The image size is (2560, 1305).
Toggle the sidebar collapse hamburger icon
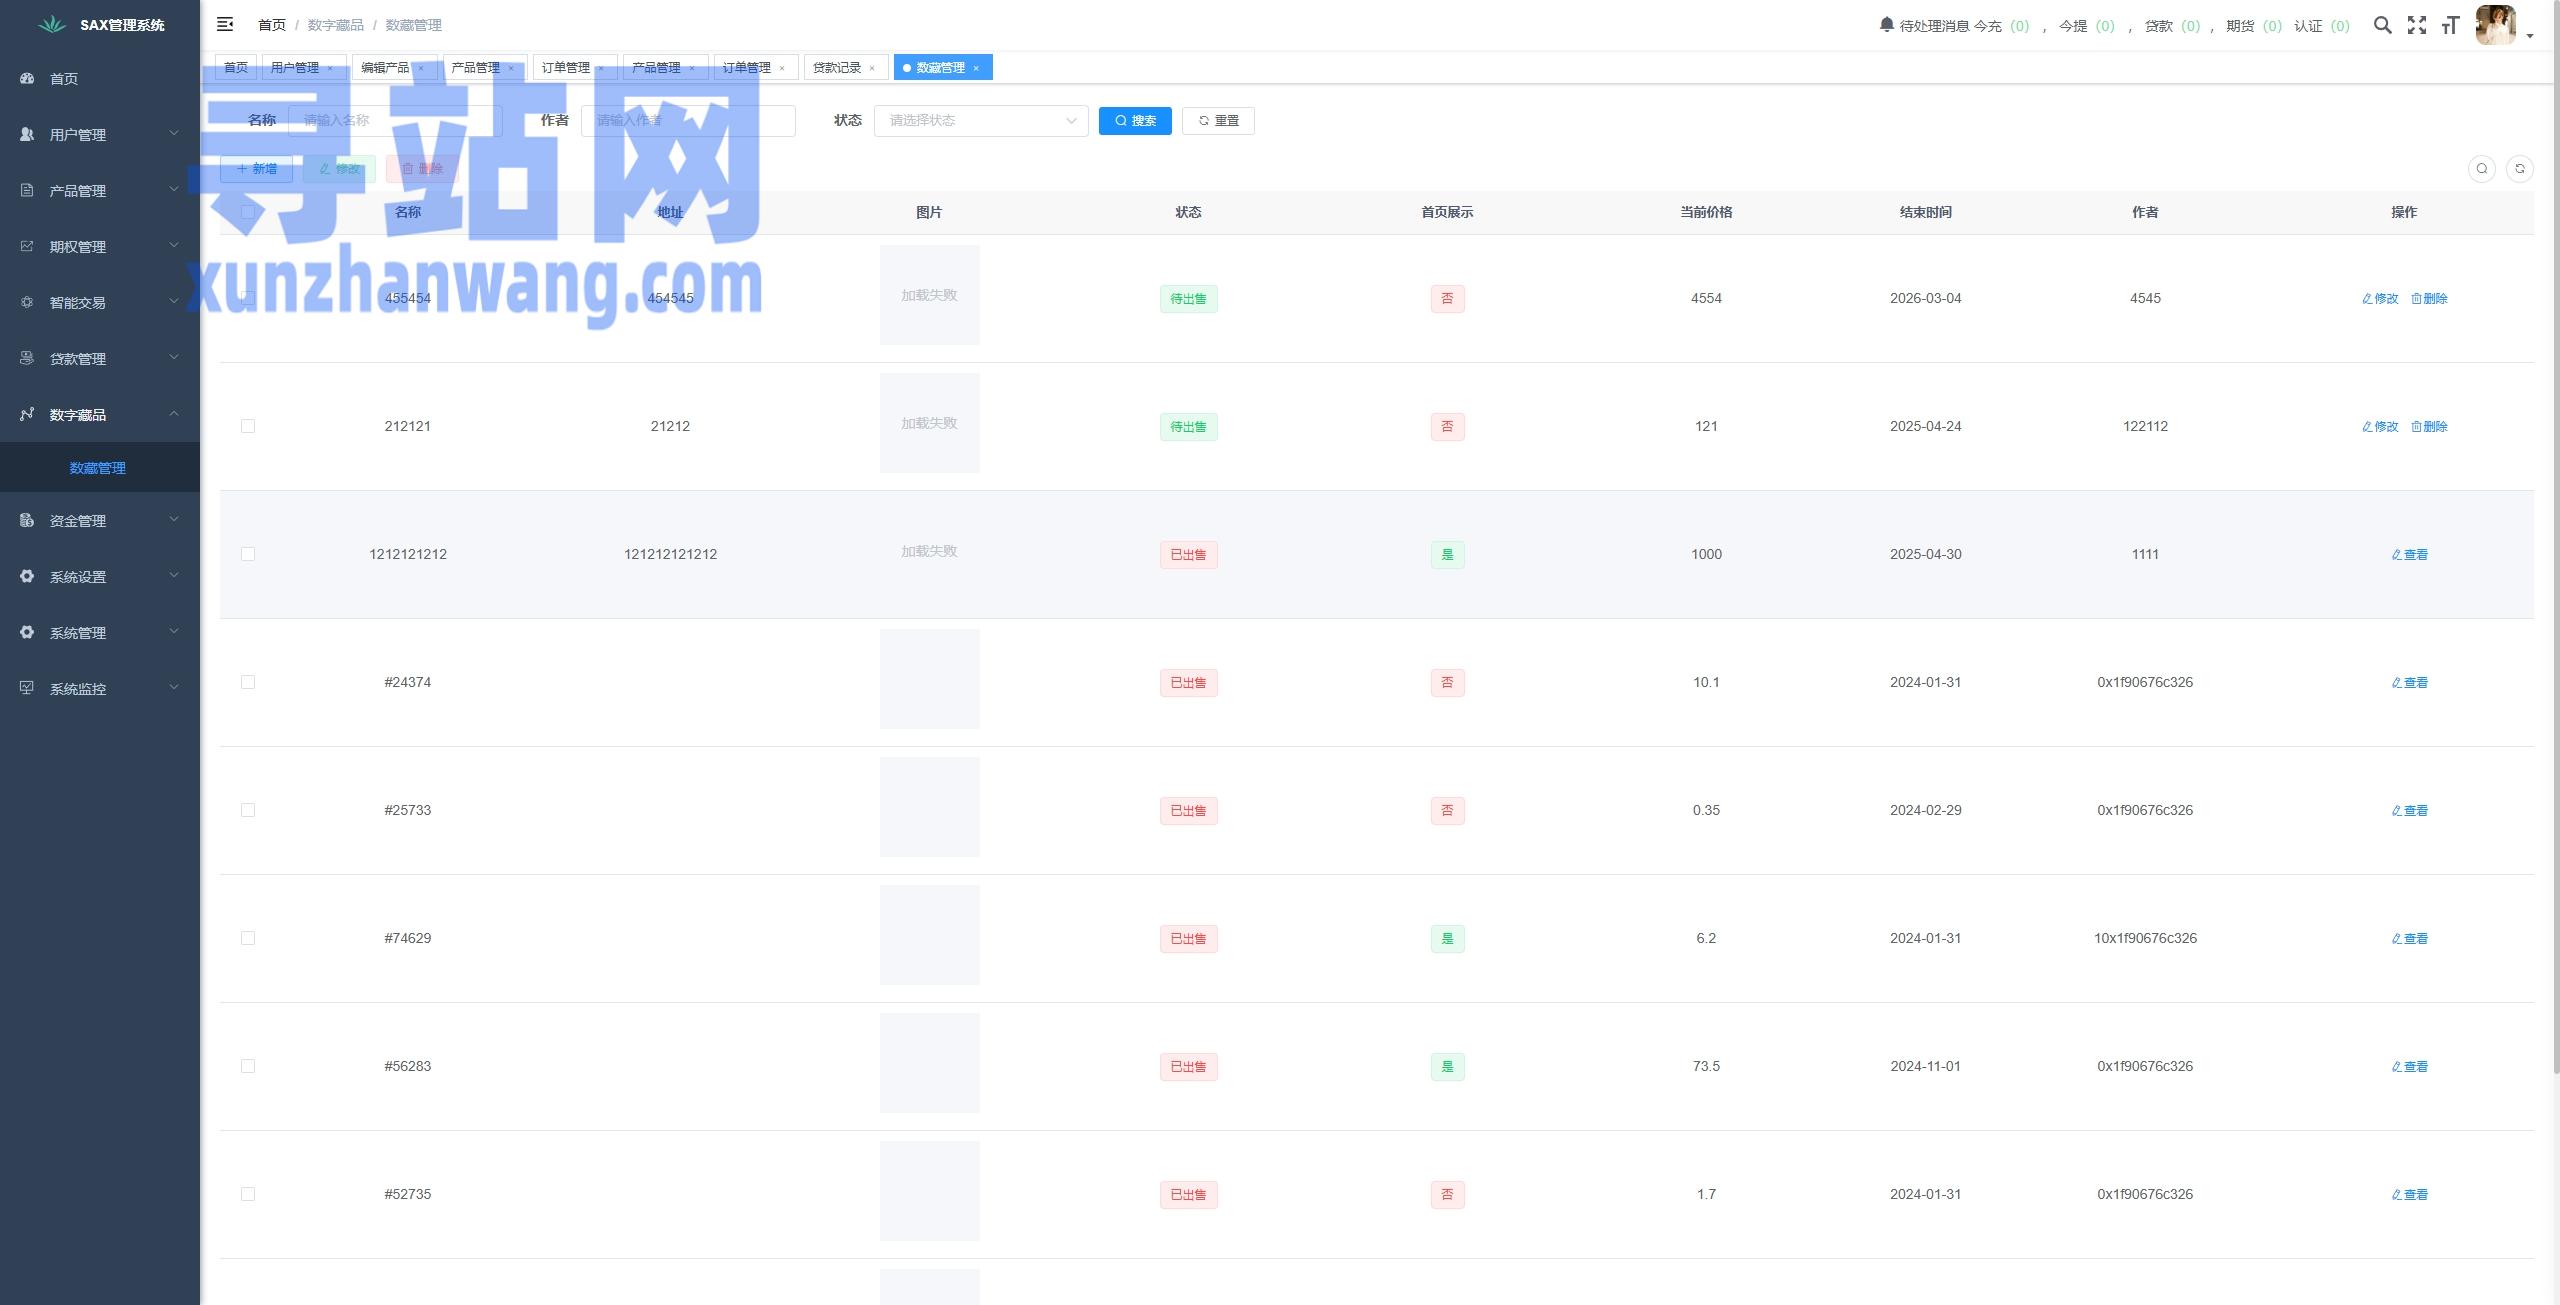point(225,24)
